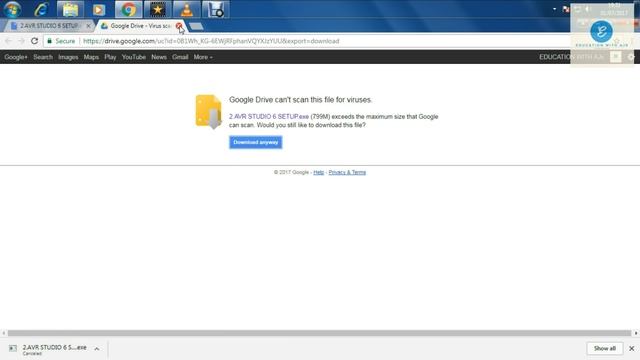
Task: Click the Secure padlock site info
Action: tap(61, 41)
